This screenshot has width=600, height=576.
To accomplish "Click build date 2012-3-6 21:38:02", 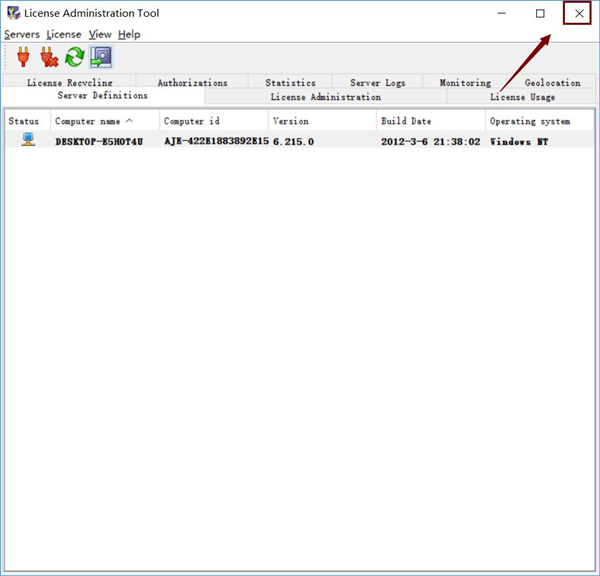I will click(430, 142).
